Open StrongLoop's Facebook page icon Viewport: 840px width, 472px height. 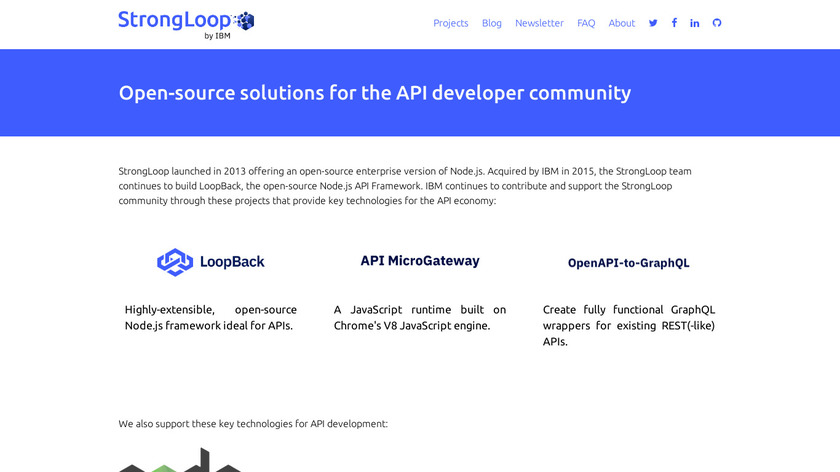tap(674, 23)
